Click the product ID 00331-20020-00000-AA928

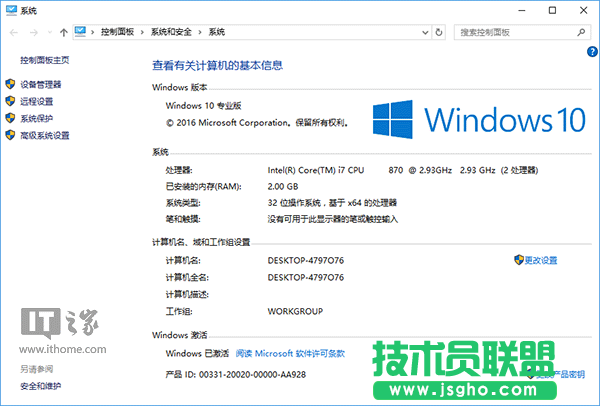(x=252, y=374)
